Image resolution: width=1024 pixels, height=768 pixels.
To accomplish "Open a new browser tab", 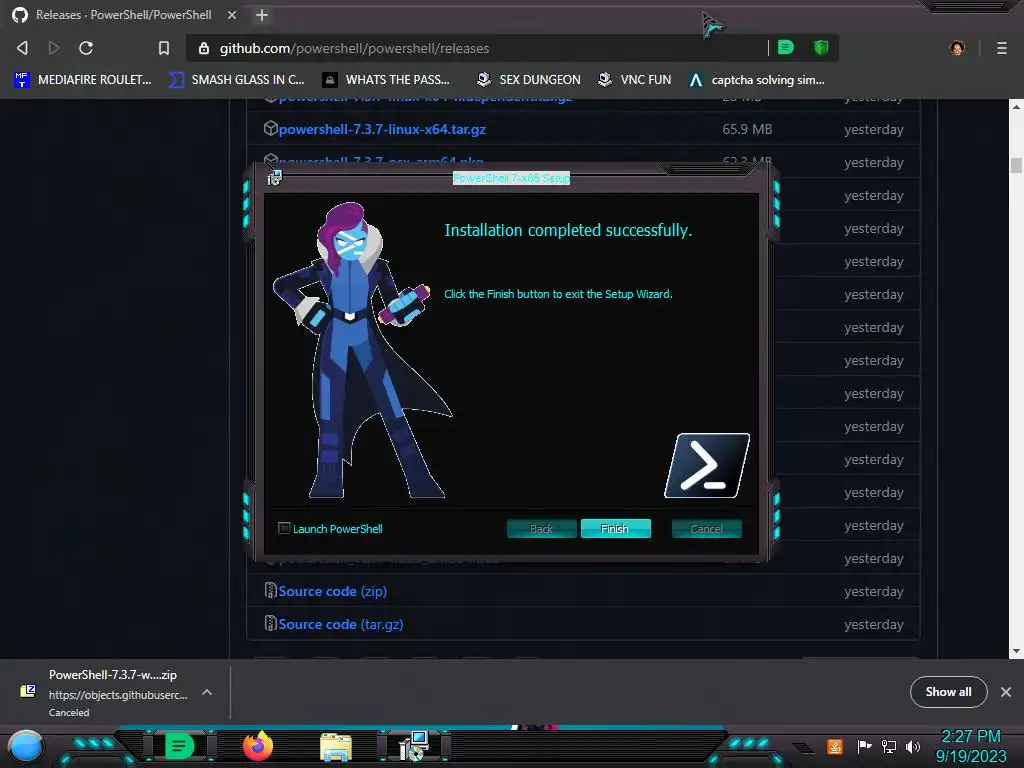I will 262,15.
